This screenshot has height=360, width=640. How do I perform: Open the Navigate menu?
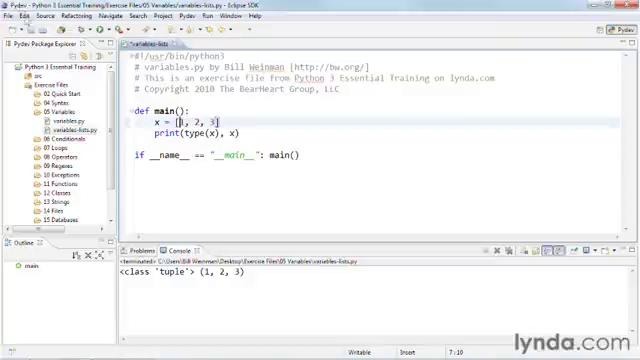(x=111, y=16)
